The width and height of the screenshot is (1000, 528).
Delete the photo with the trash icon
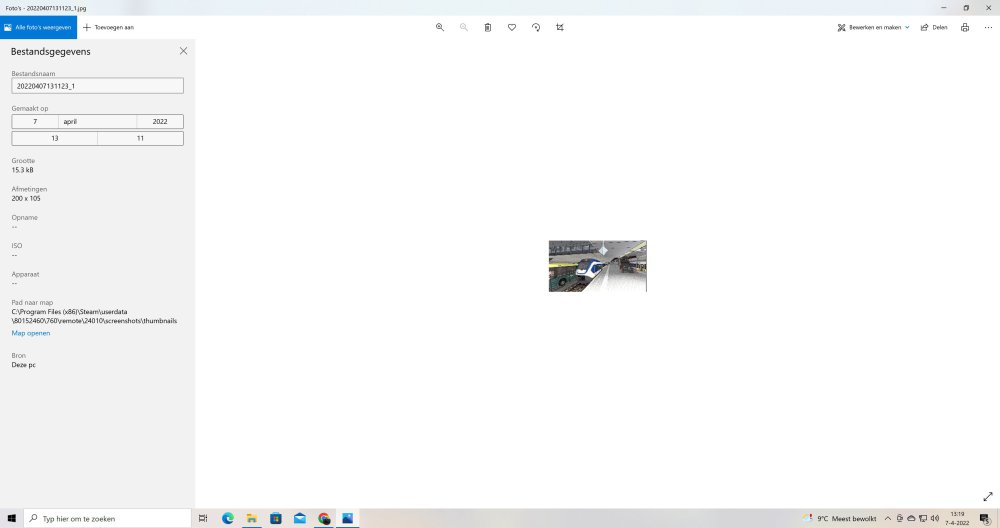pyautogui.click(x=488, y=27)
